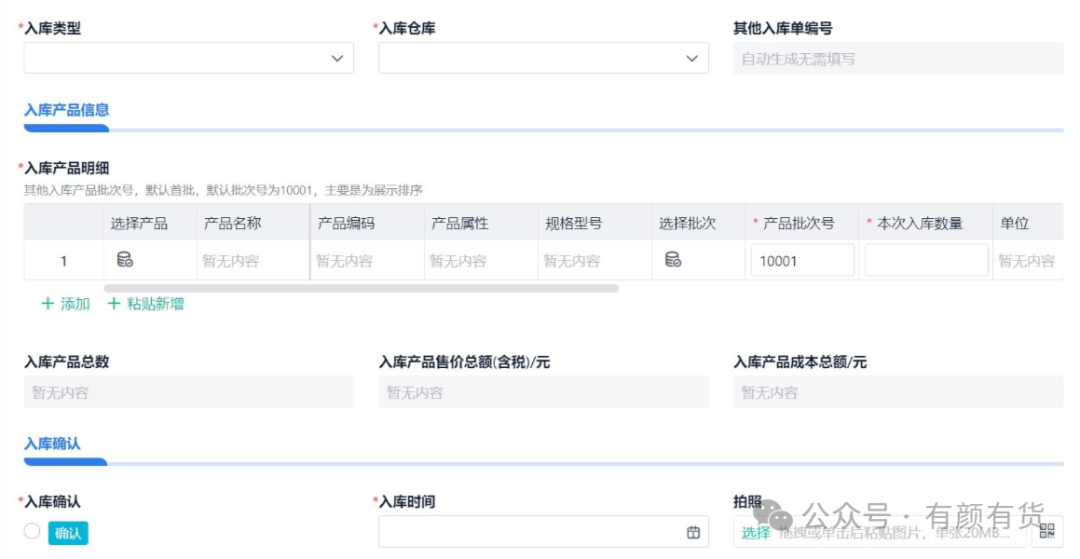
Task: Go to the 入库确认 section tab
Action: click(x=52, y=443)
